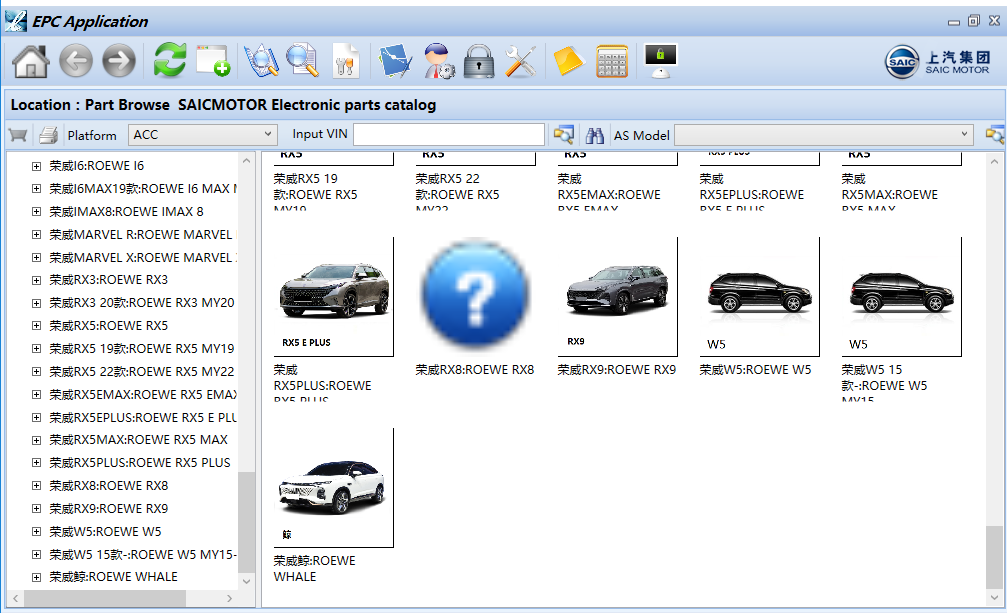Refresh the catalog with green arrows icon

(x=170, y=61)
